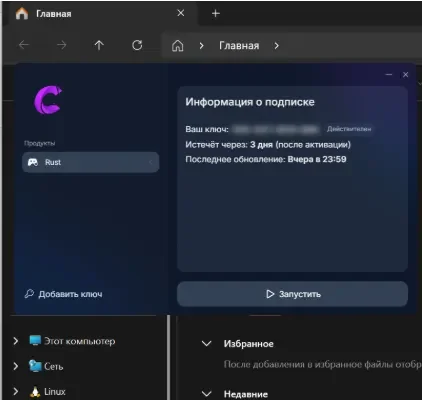Click the Forward arrow in File Explorer

pyautogui.click(x=61, y=45)
